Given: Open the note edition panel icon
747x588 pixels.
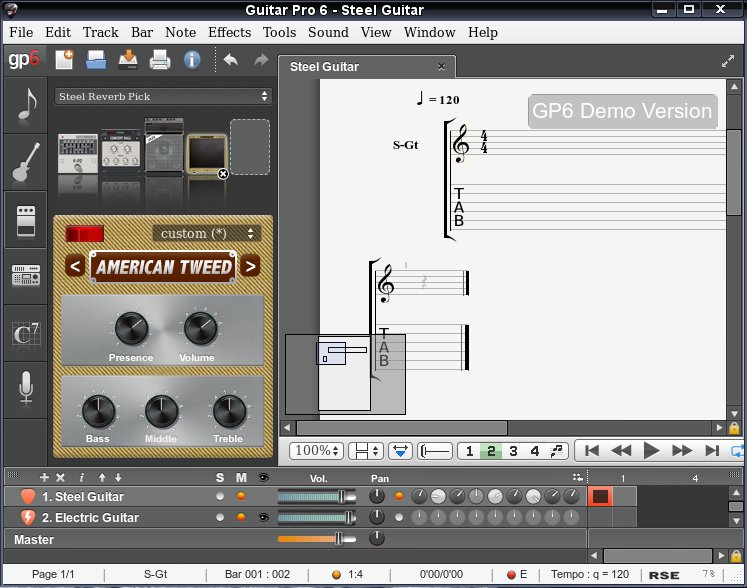Looking at the screenshot, I should (x=26, y=106).
